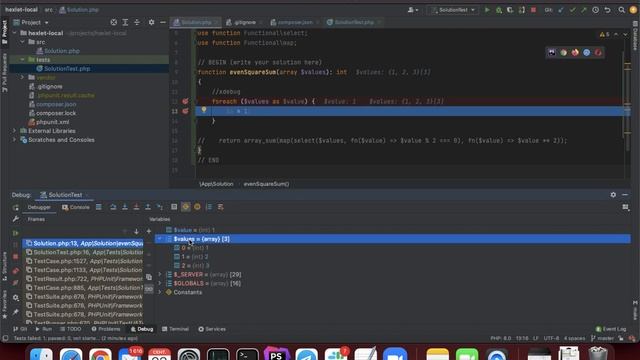Rerun SolutionTest from the debug sidebar
This screenshot has width=640, height=360.
pos(16,208)
